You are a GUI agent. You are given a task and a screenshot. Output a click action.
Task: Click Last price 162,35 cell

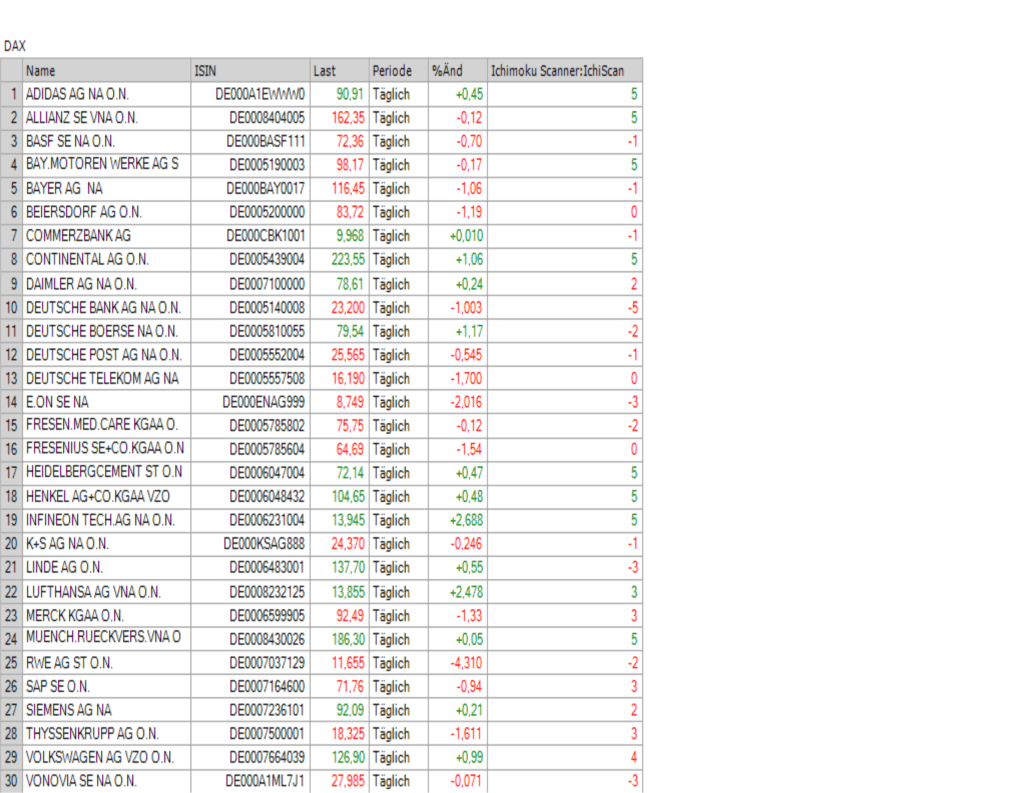point(340,118)
